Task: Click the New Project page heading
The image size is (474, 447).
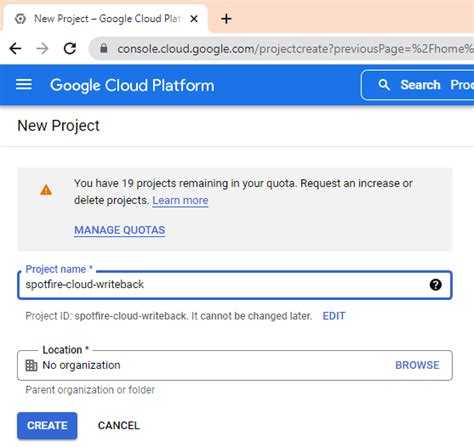Action: click(x=58, y=126)
